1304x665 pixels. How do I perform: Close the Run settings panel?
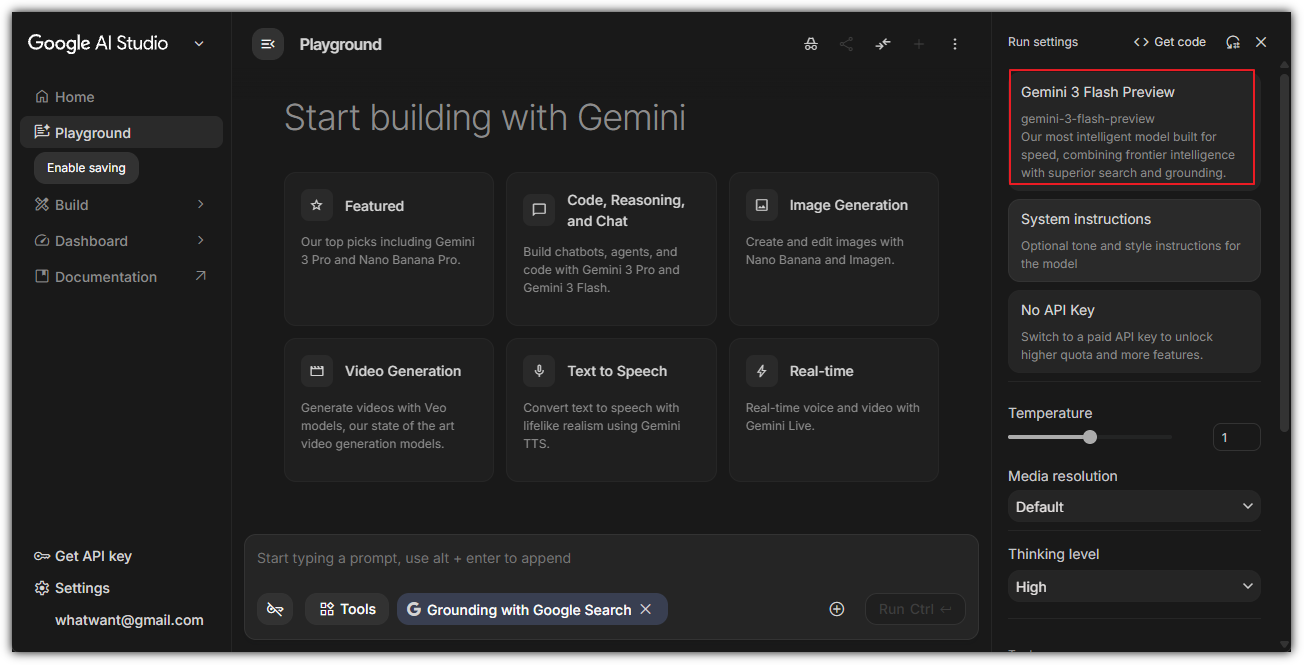[x=1261, y=42]
